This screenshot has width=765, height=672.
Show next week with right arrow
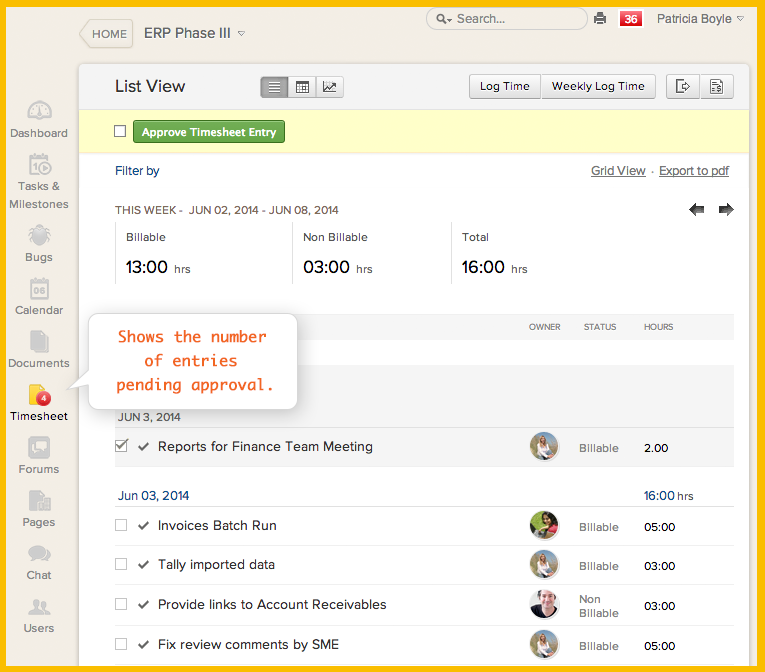point(726,209)
